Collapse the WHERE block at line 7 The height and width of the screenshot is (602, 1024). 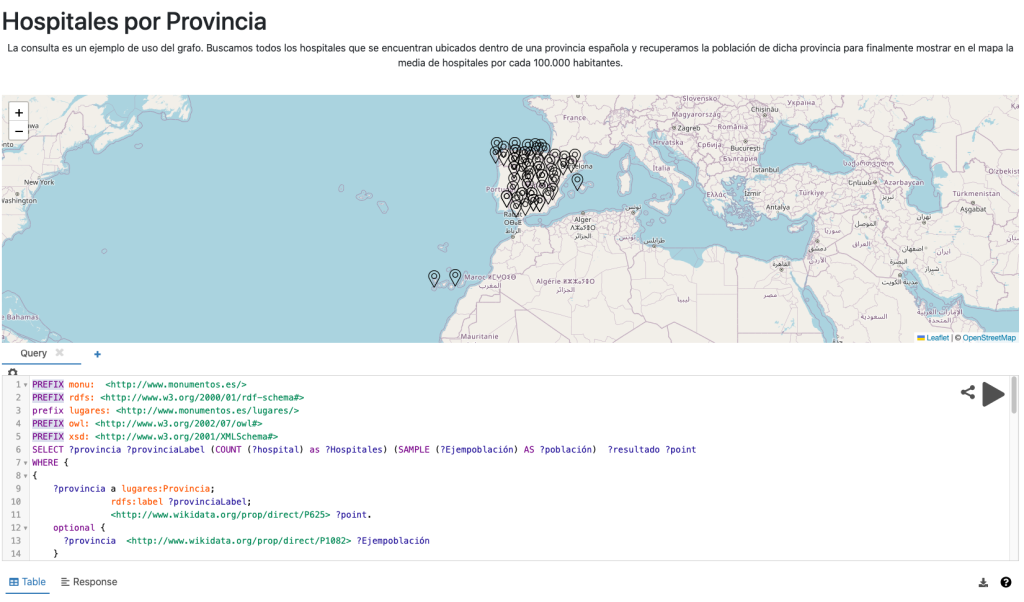click(25, 462)
